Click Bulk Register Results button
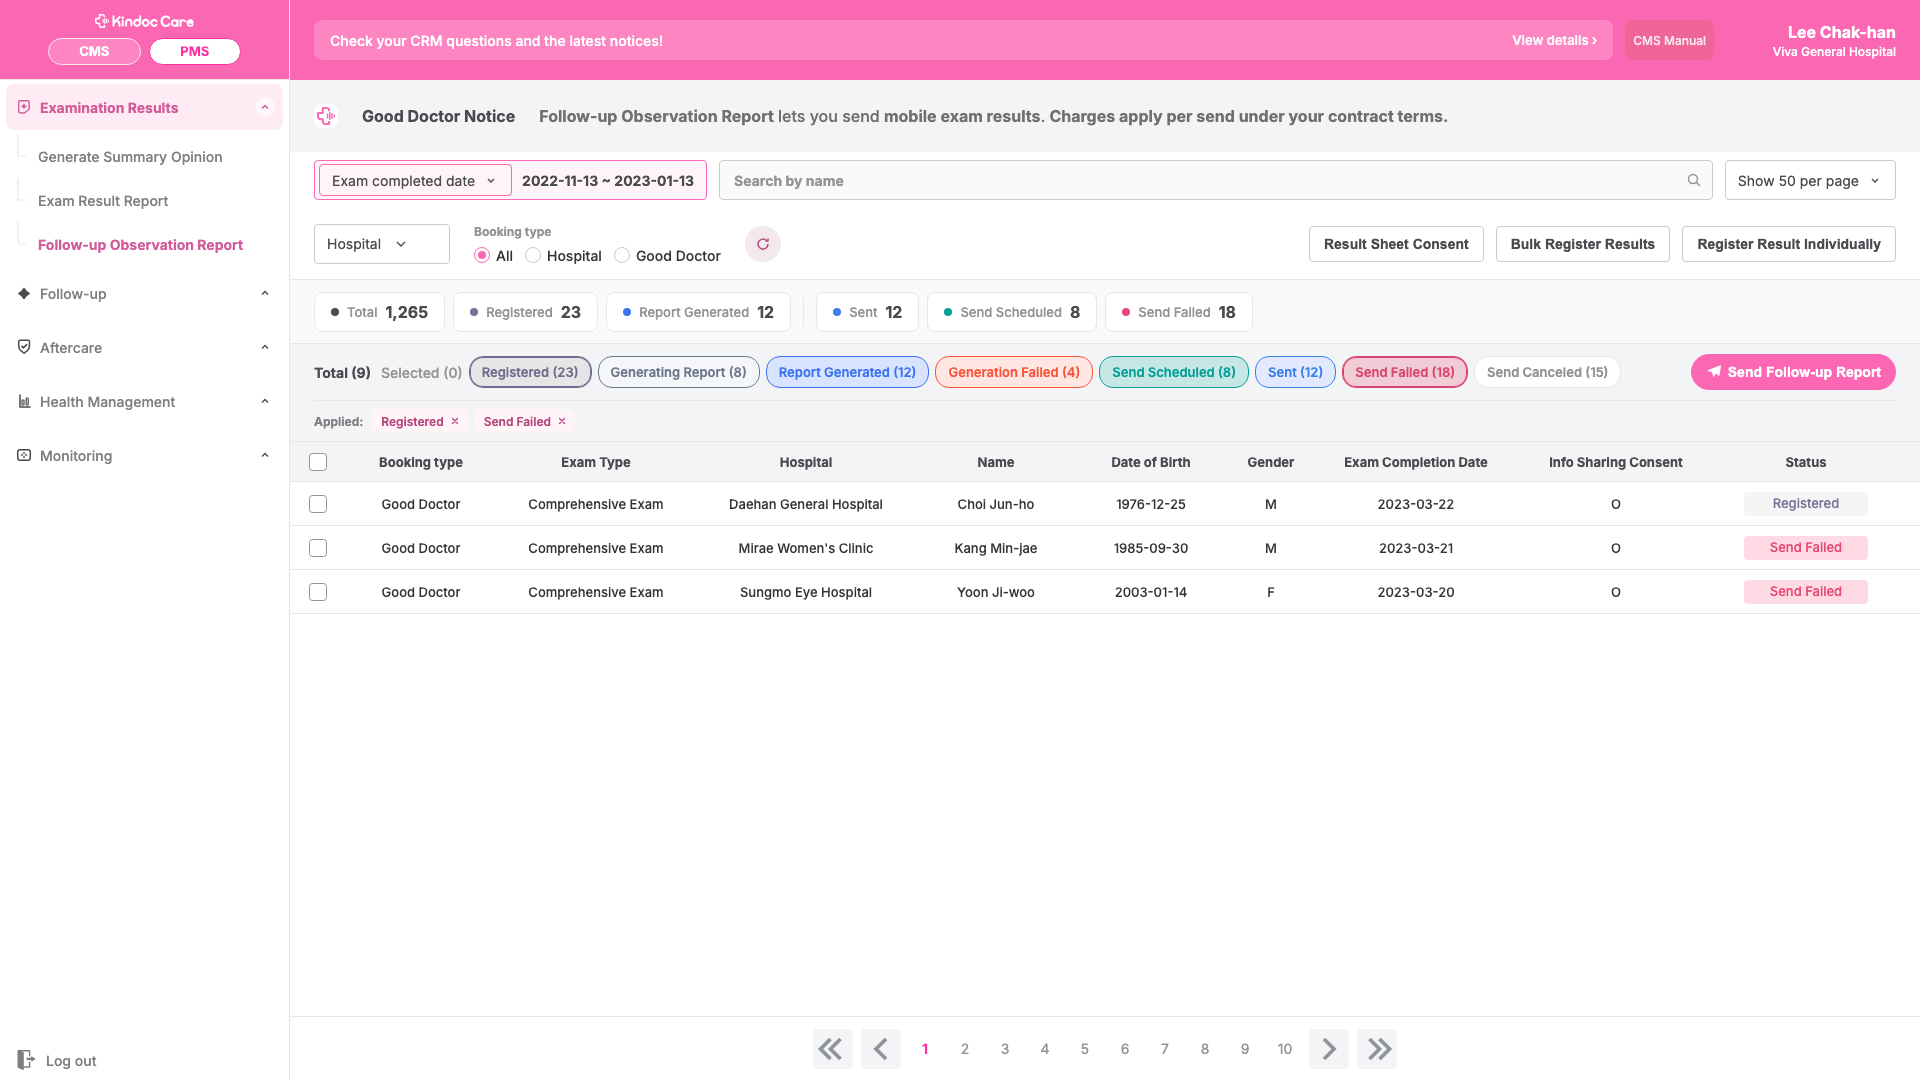The width and height of the screenshot is (1920, 1080). click(1582, 244)
